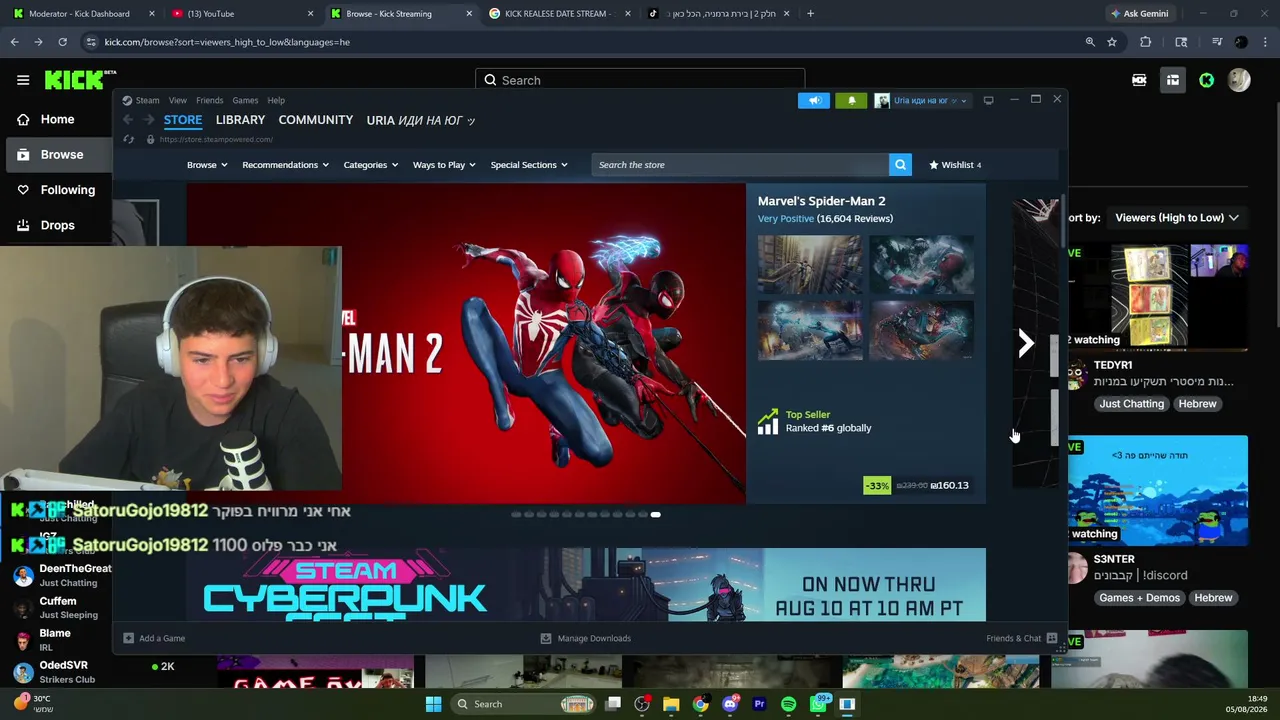Open Steam Wishlist button
The width and height of the screenshot is (1280, 720).
pos(955,165)
